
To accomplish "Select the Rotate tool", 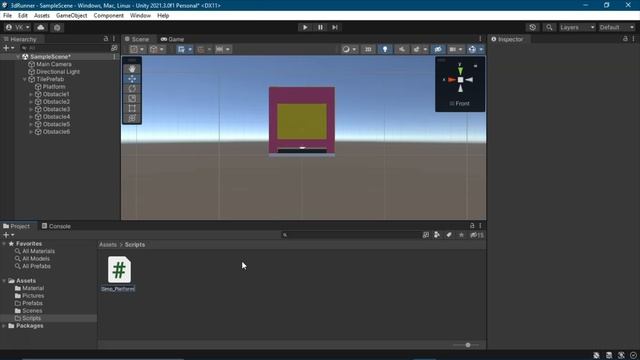I will pos(132,89).
